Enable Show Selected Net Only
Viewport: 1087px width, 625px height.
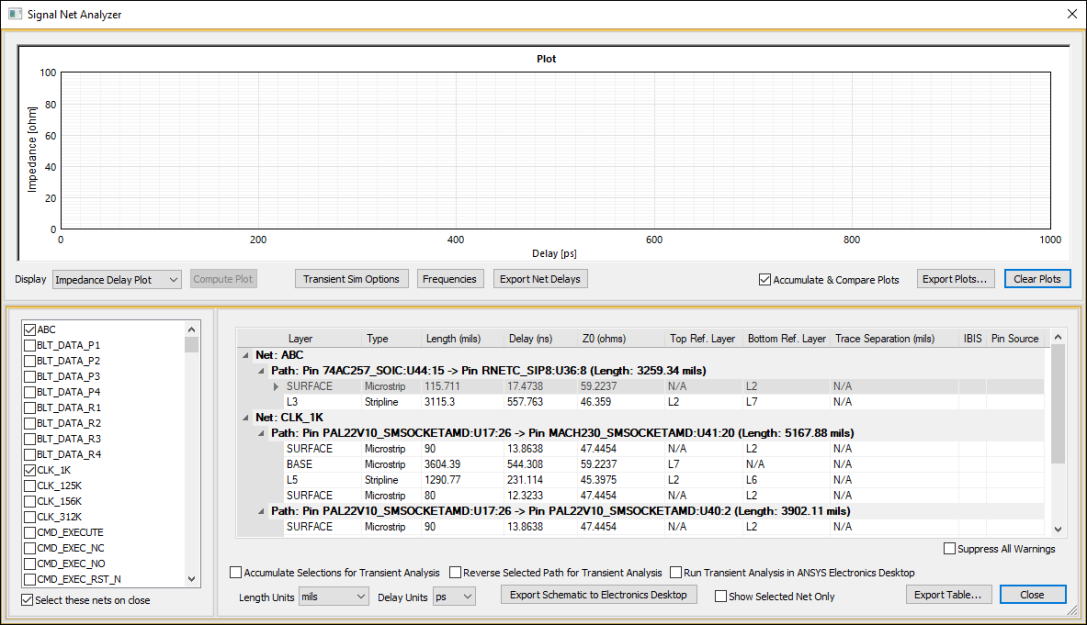pos(721,594)
